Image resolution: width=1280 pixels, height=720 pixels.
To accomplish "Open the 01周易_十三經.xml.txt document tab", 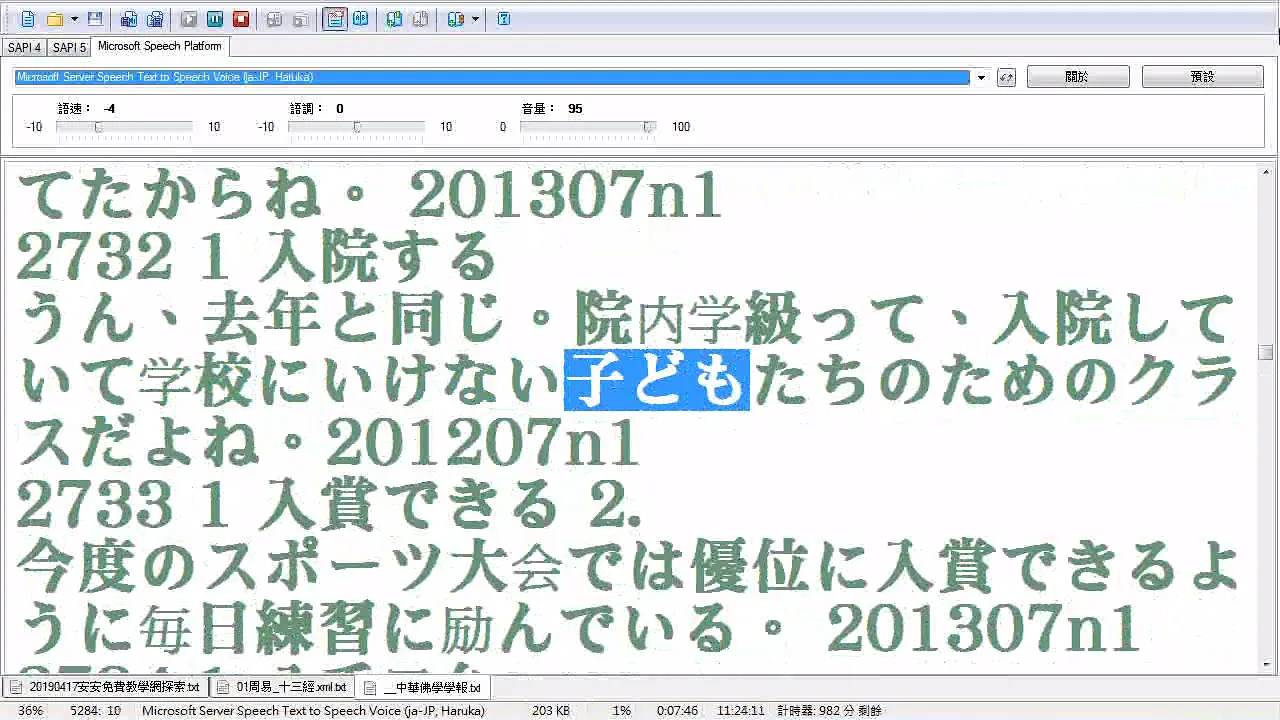I will (x=282, y=687).
